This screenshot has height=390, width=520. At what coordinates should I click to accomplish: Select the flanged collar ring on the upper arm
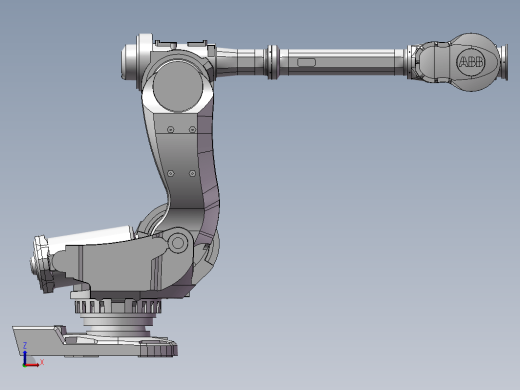[273, 62]
